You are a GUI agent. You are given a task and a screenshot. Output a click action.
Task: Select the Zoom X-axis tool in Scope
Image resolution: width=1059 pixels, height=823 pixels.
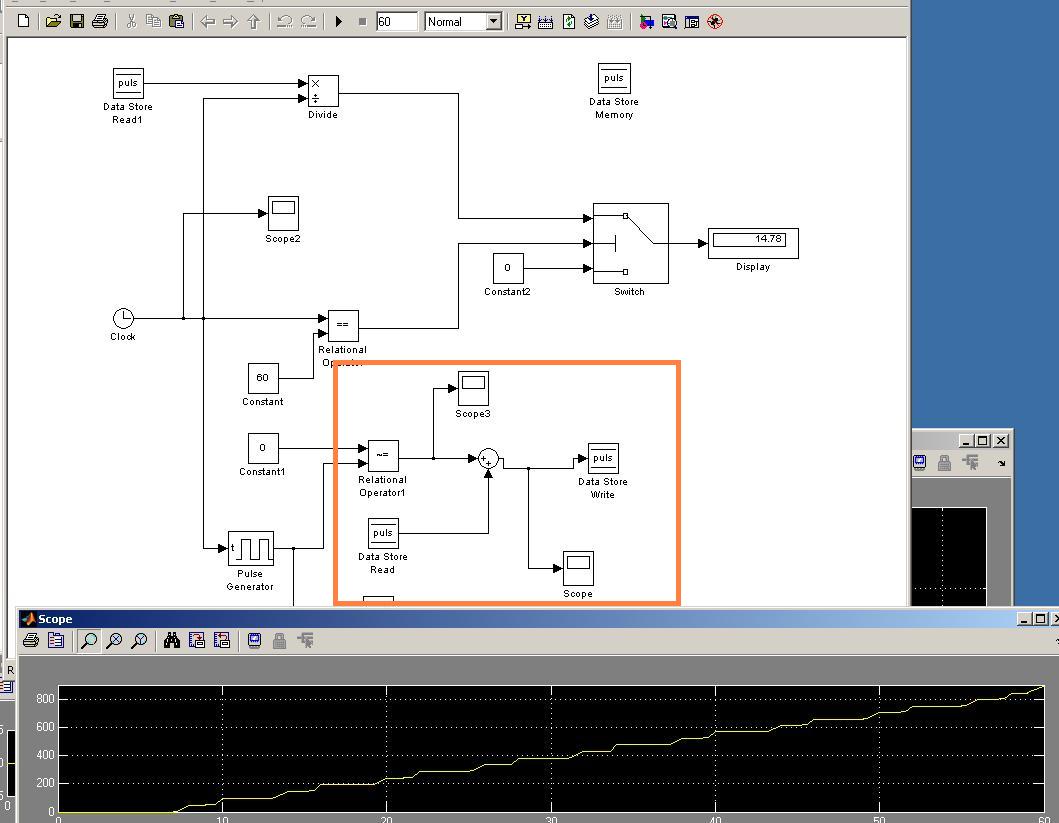click(114, 640)
